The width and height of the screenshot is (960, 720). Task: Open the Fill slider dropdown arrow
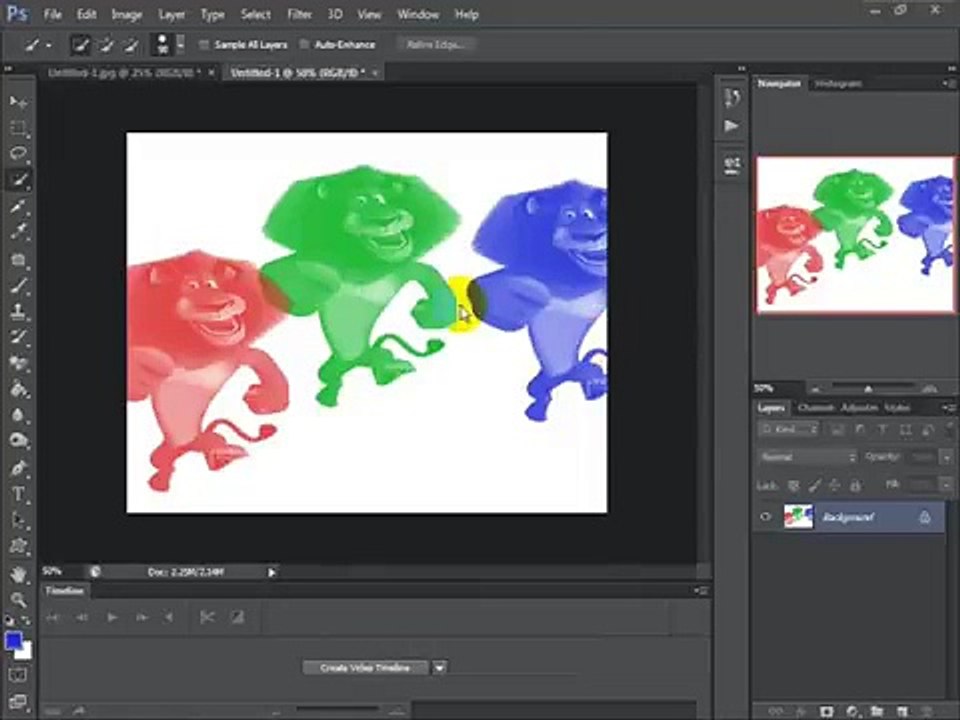point(947,486)
